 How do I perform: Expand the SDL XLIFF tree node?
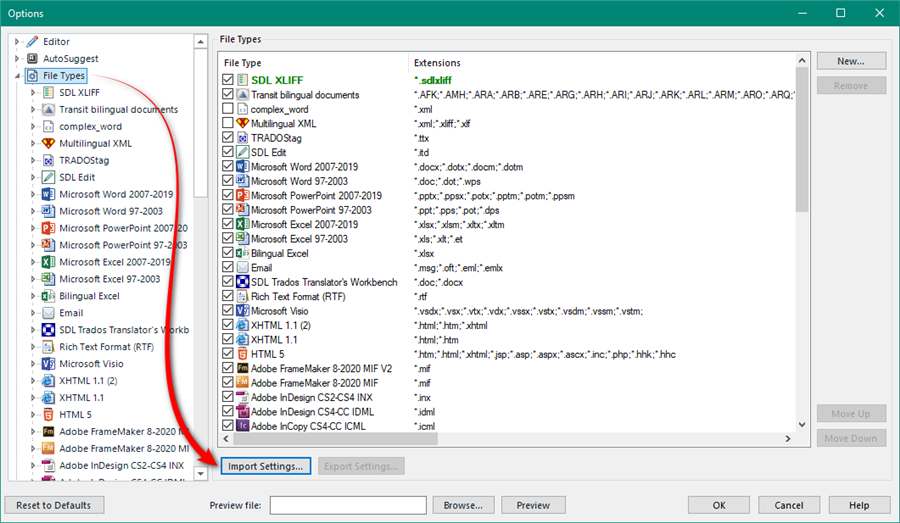[x=33, y=92]
